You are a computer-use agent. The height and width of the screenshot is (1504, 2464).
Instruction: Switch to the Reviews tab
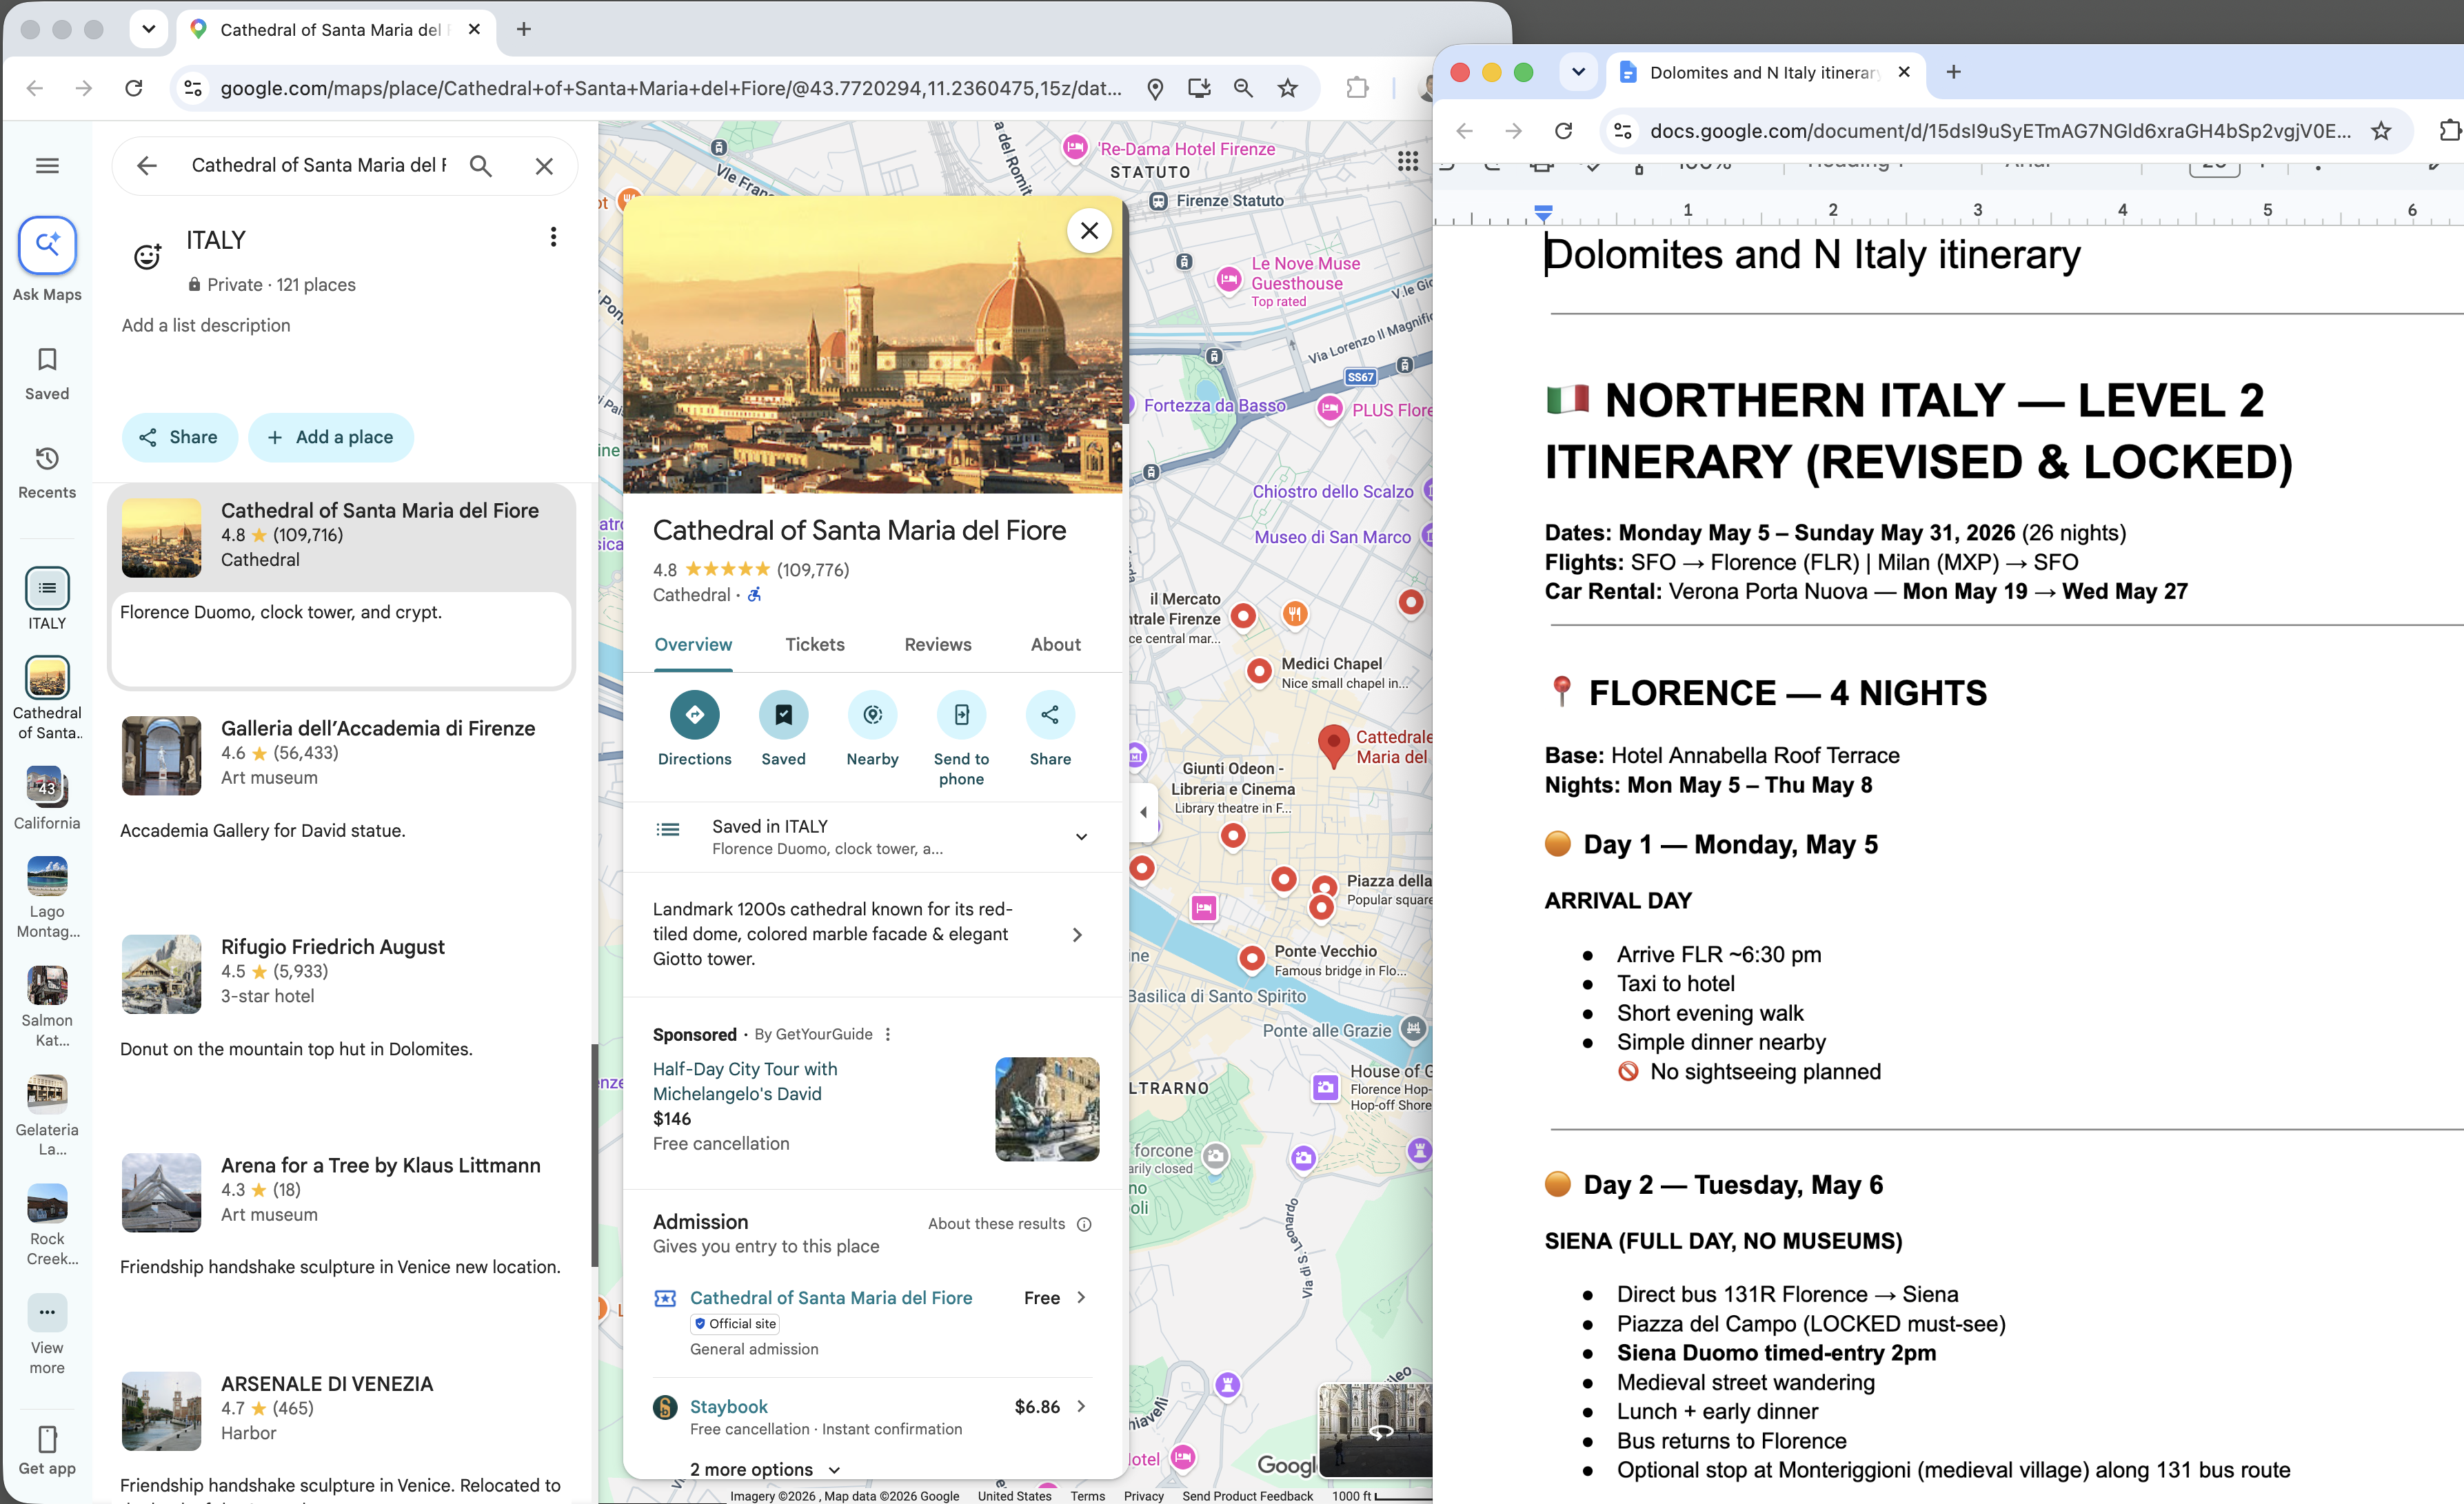click(x=937, y=644)
